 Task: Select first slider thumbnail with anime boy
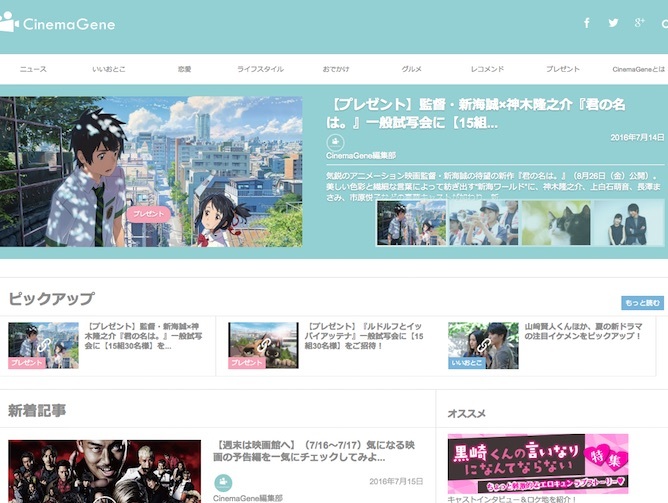coord(412,223)
